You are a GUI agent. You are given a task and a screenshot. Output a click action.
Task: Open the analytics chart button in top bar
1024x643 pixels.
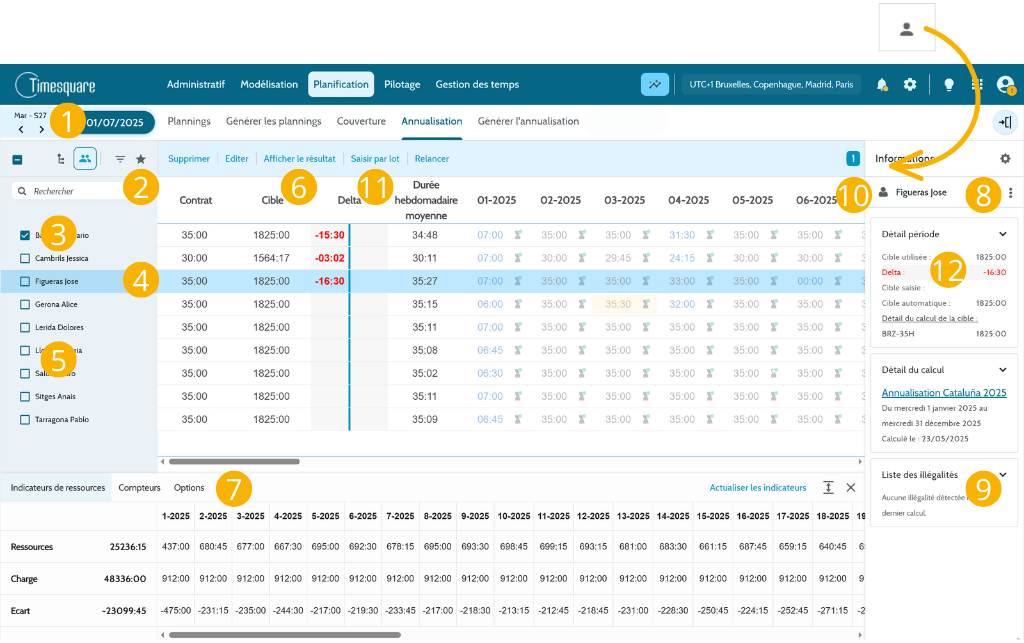pos(654,84)
